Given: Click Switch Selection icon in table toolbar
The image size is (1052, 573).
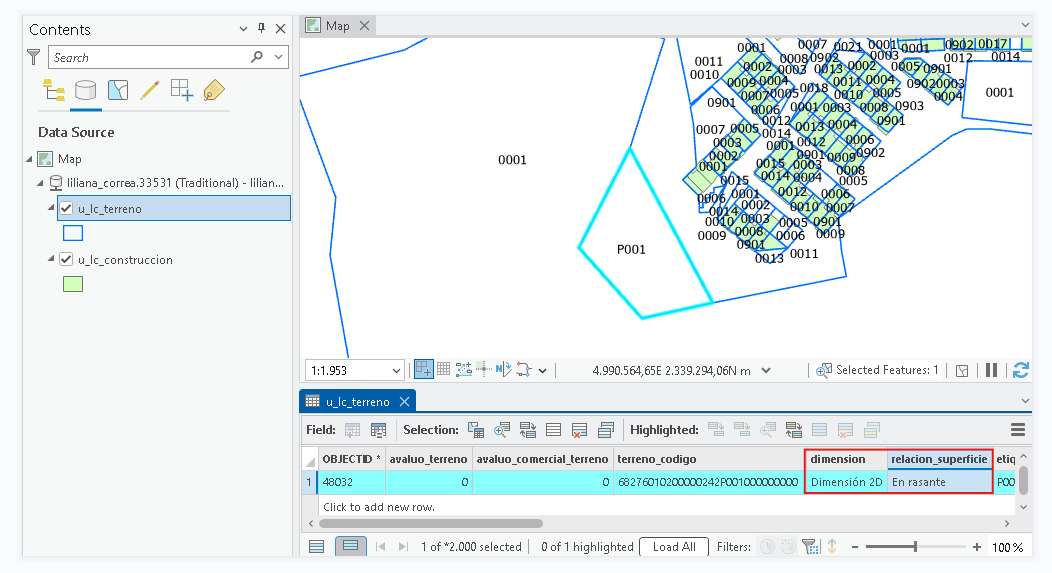Looking at the screenshot, I should coord(527,430).
